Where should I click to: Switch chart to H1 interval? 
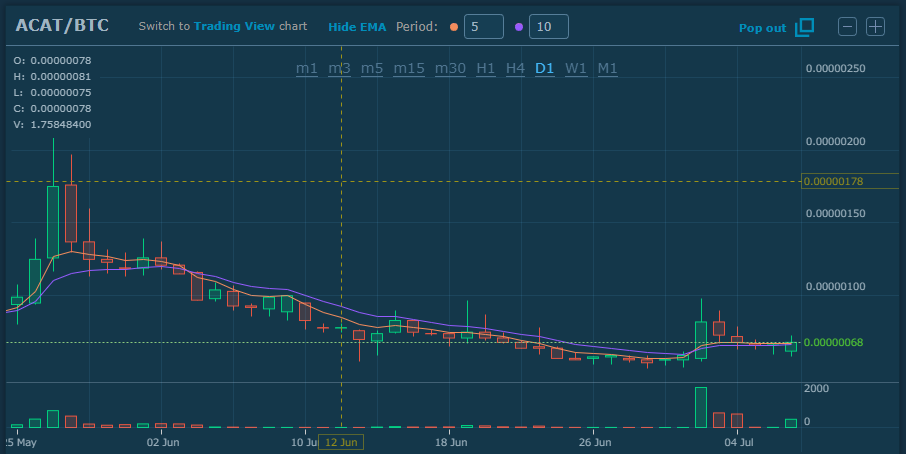coord(486,68)
